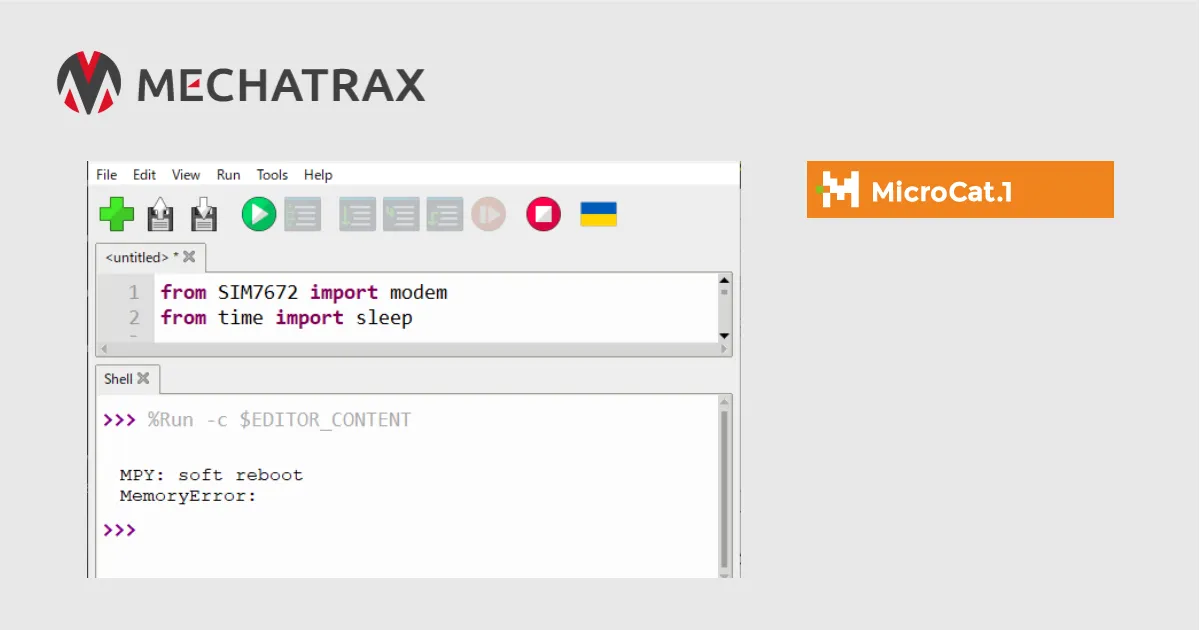Viewport: 1200px width, 630px height.
Task: Start debugging the current script
Action: tap(302, 214)
